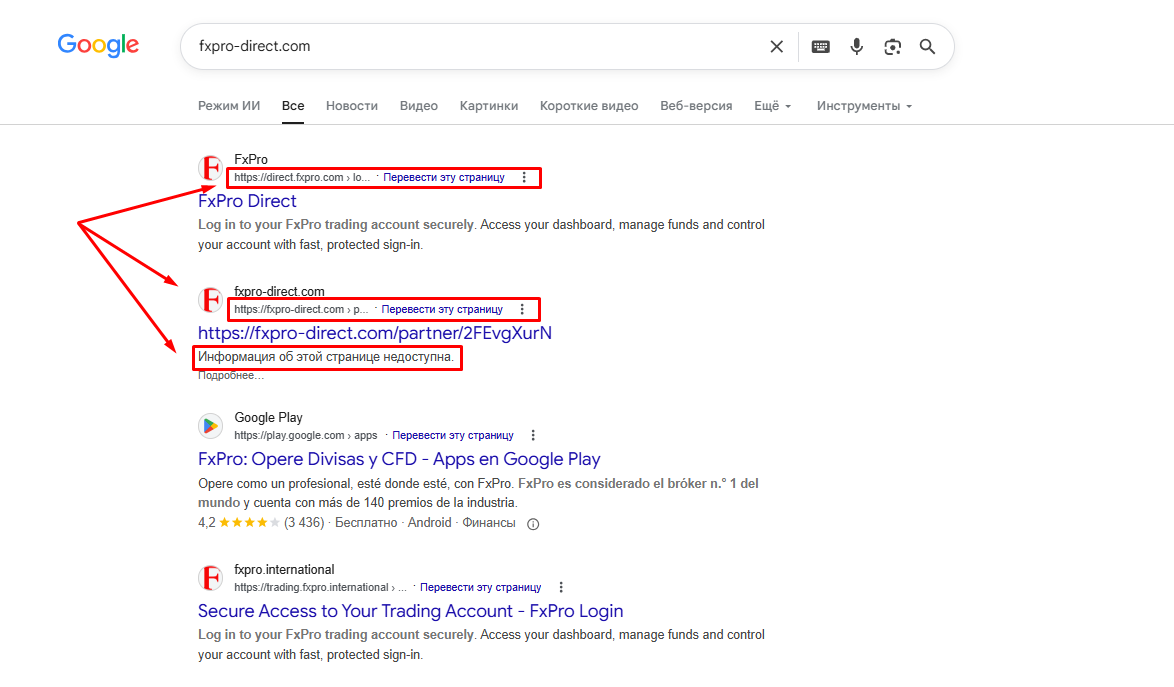The image size is (1174, 687).
Task: Click favicon of fxpro-direct.com result
Action: pos(210,300)
